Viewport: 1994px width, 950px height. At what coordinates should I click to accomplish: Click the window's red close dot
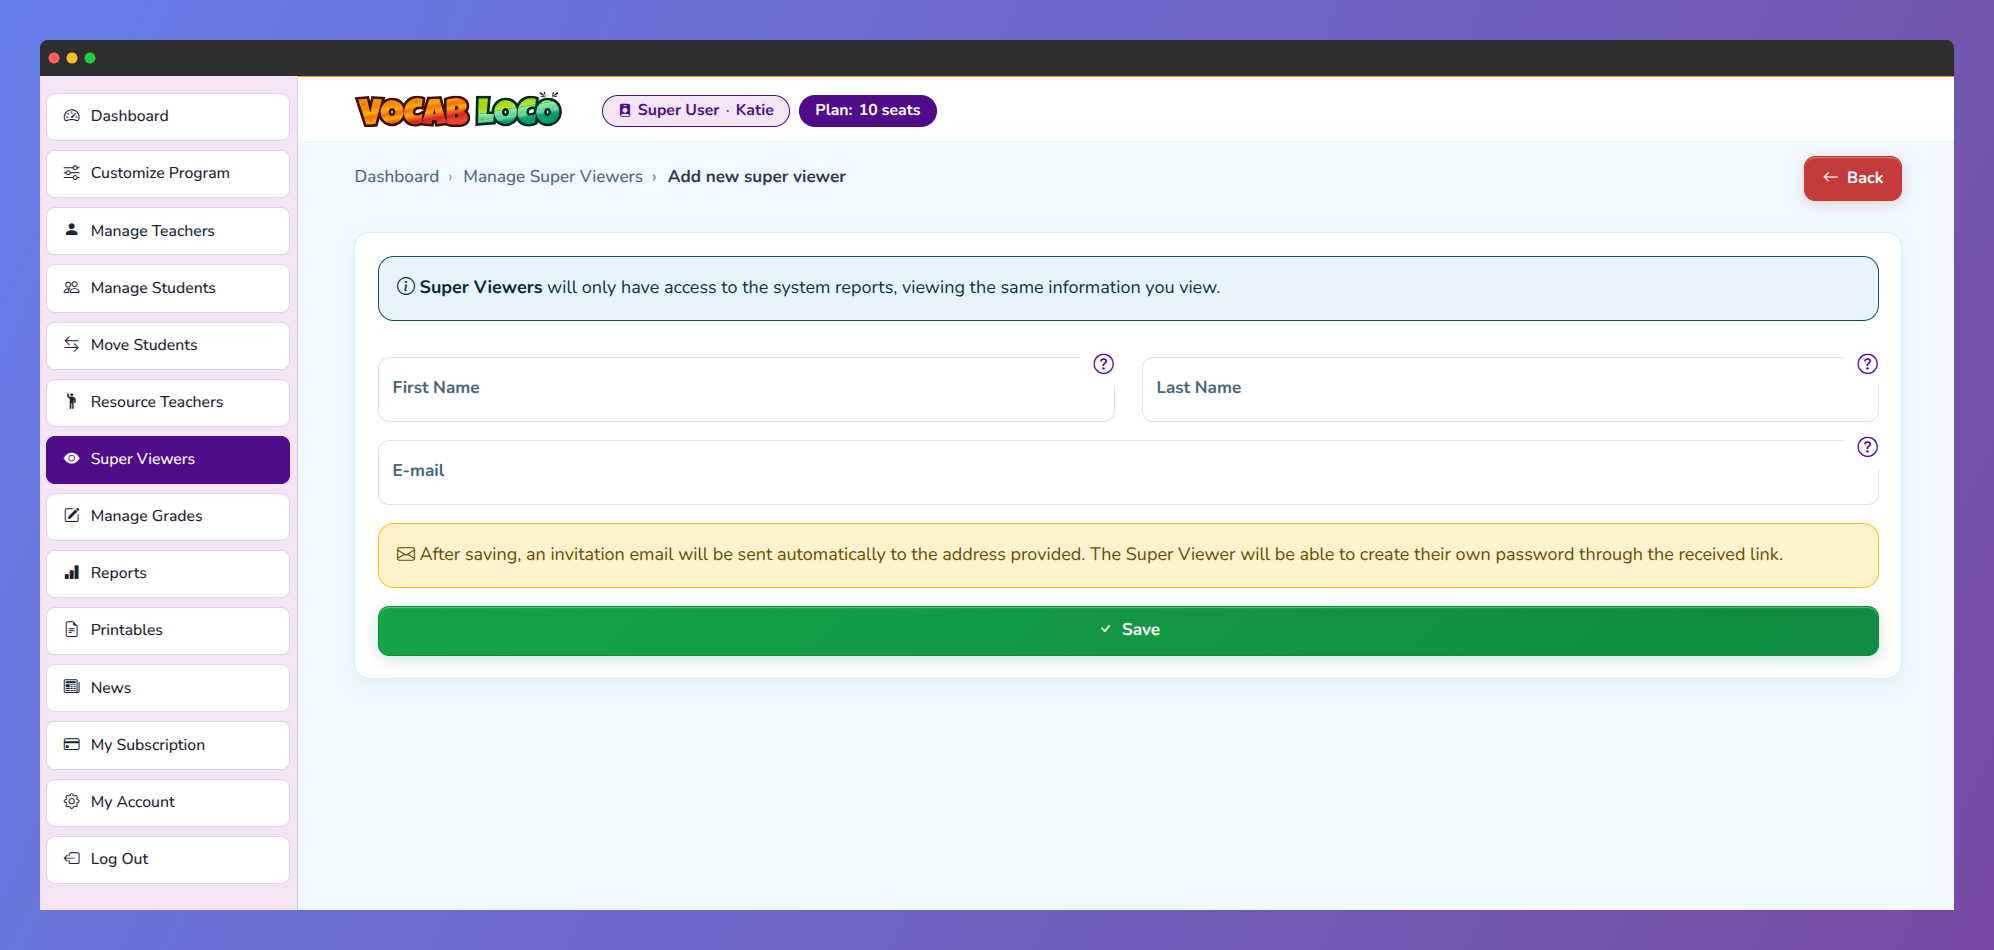click(54, 58)
